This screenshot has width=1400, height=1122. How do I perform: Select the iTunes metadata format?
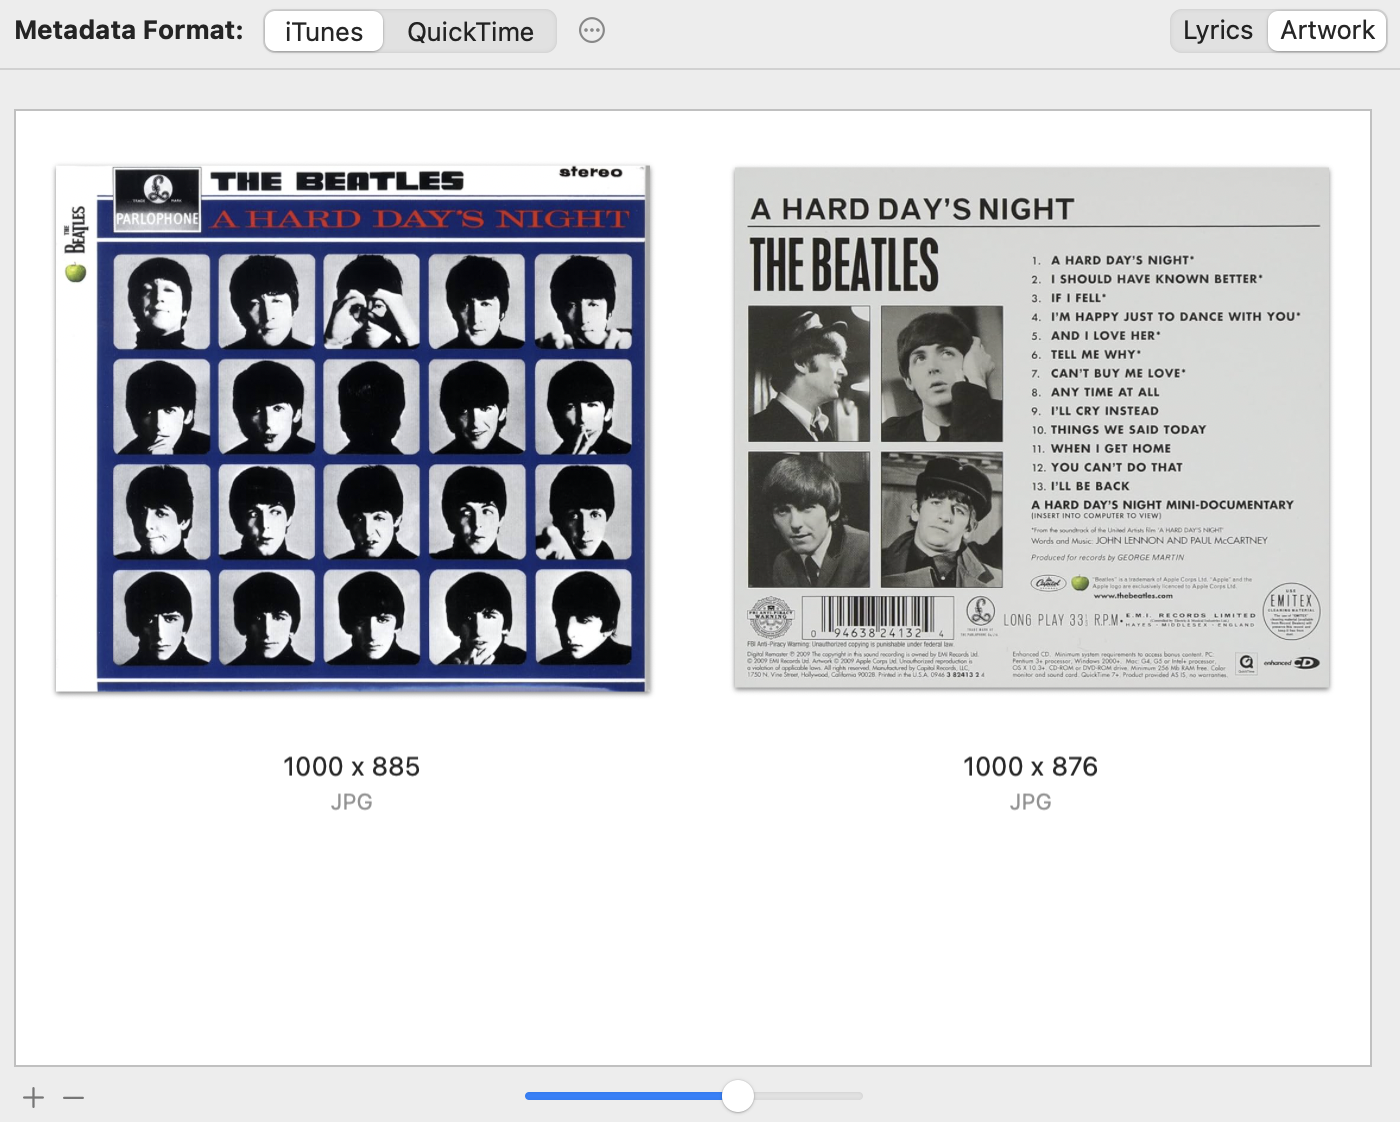[x=323, y=31]
